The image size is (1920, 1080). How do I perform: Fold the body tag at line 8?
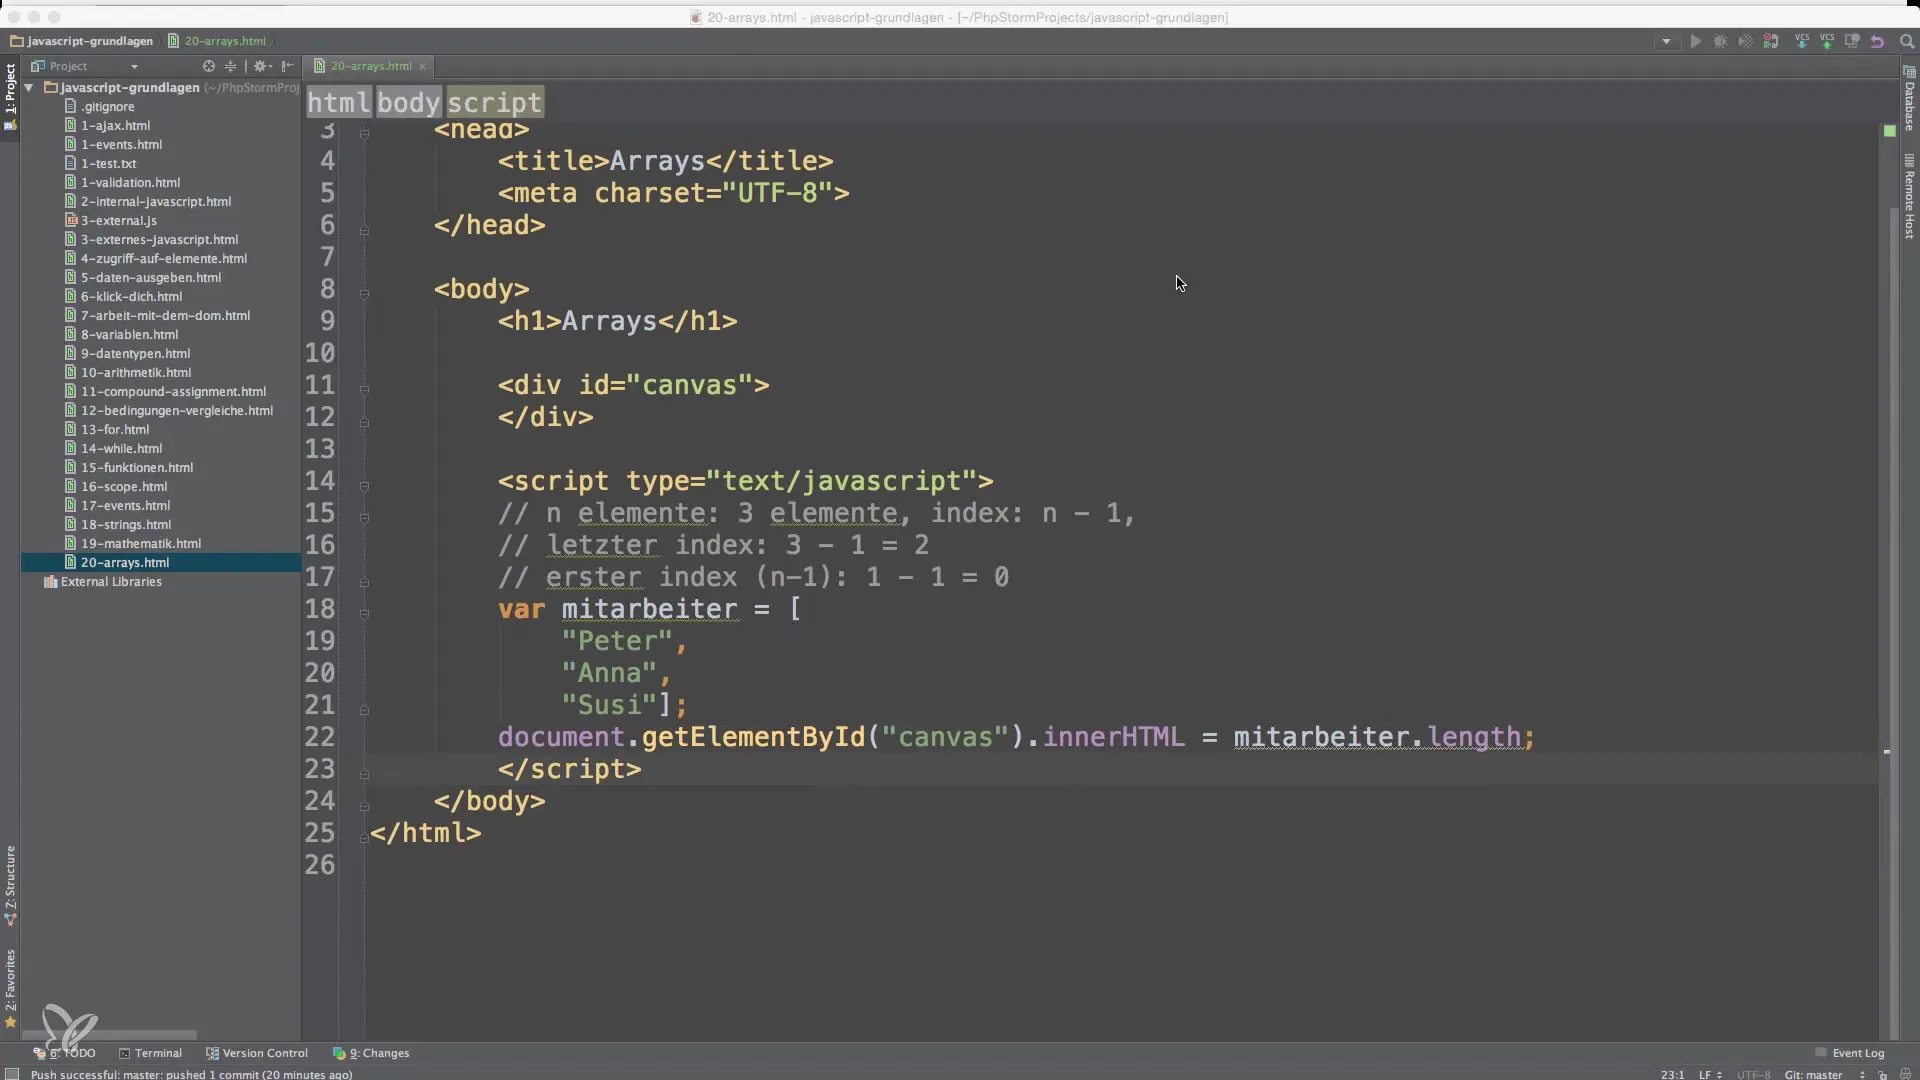tap(364, 294)
